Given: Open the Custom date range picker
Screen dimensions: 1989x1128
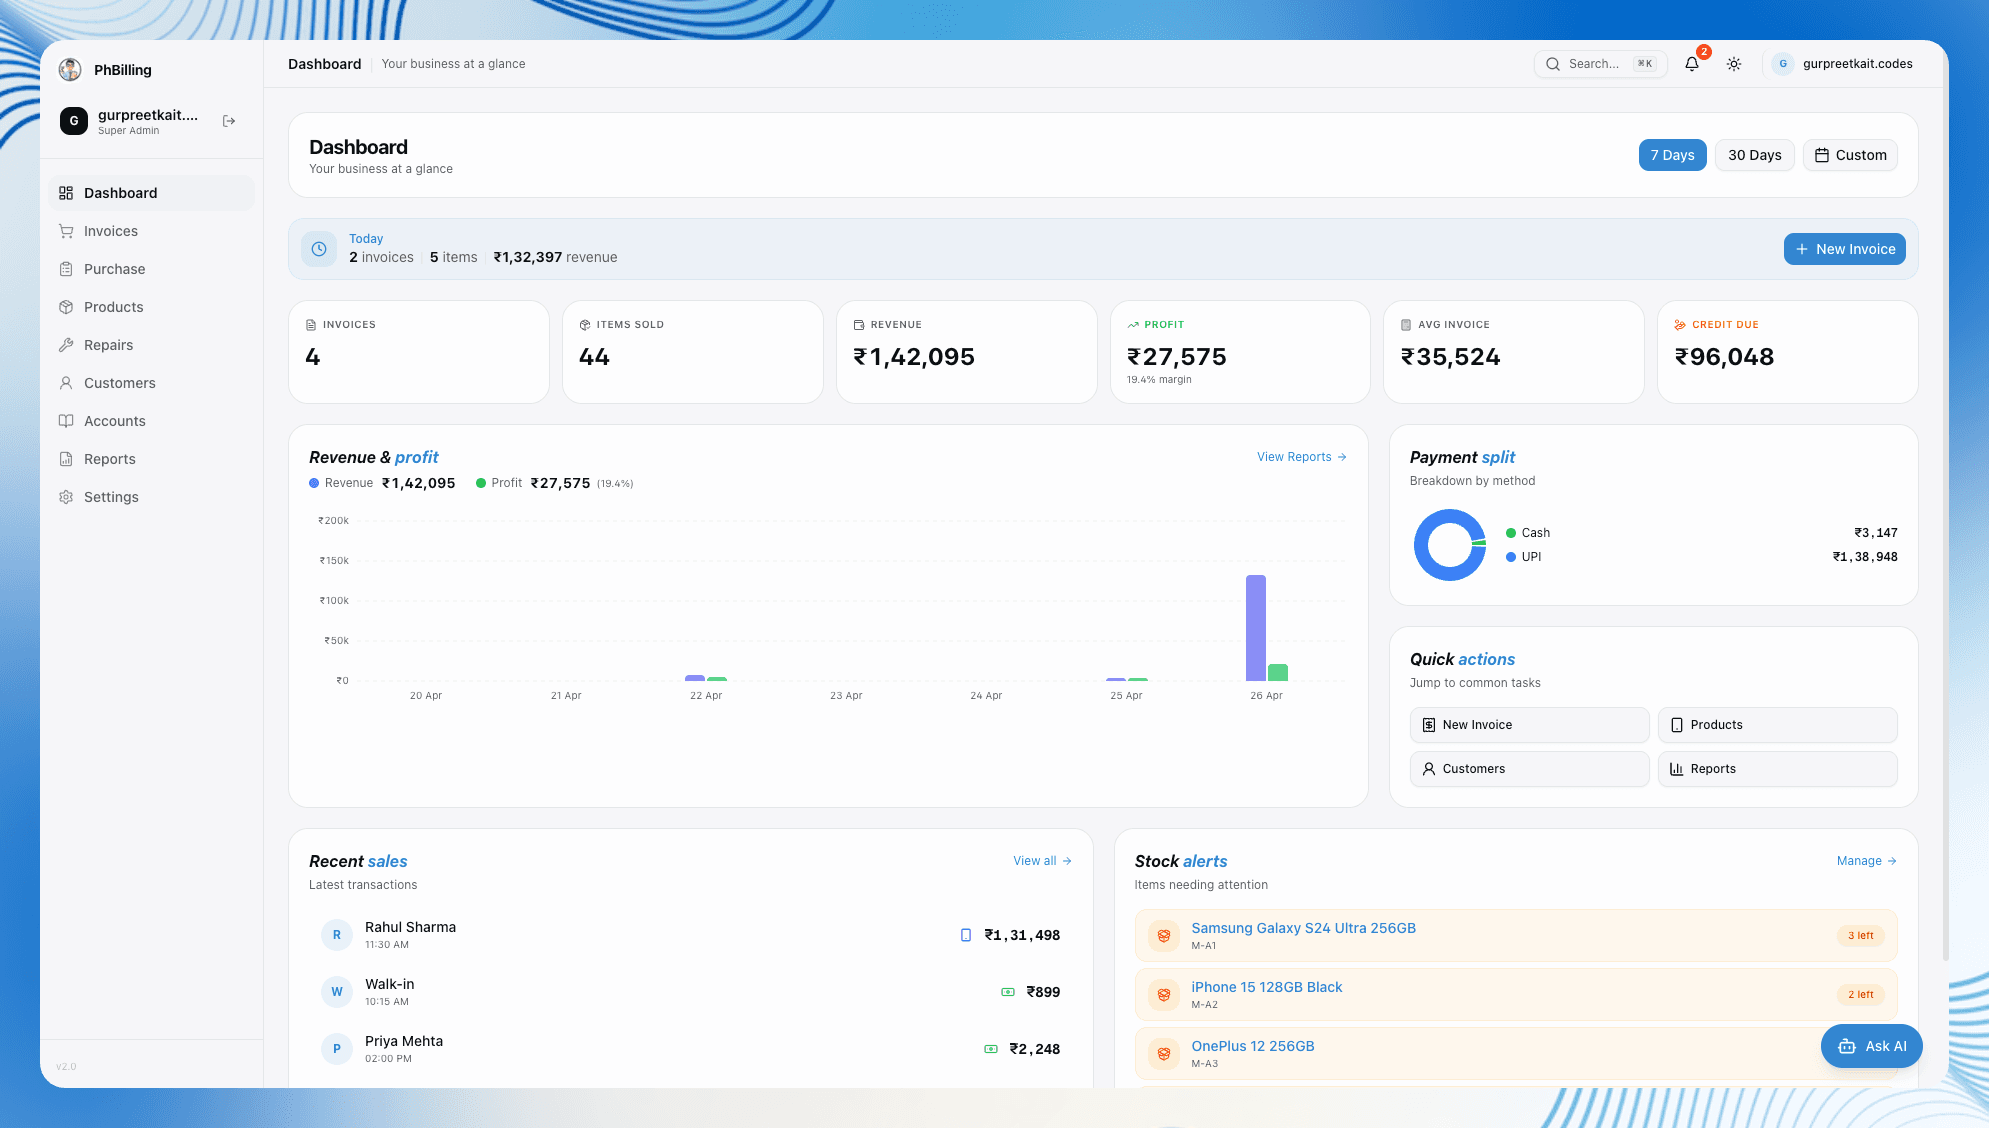Looking at the screenshot, I should pyautogui.click(x=1850, y=155).
